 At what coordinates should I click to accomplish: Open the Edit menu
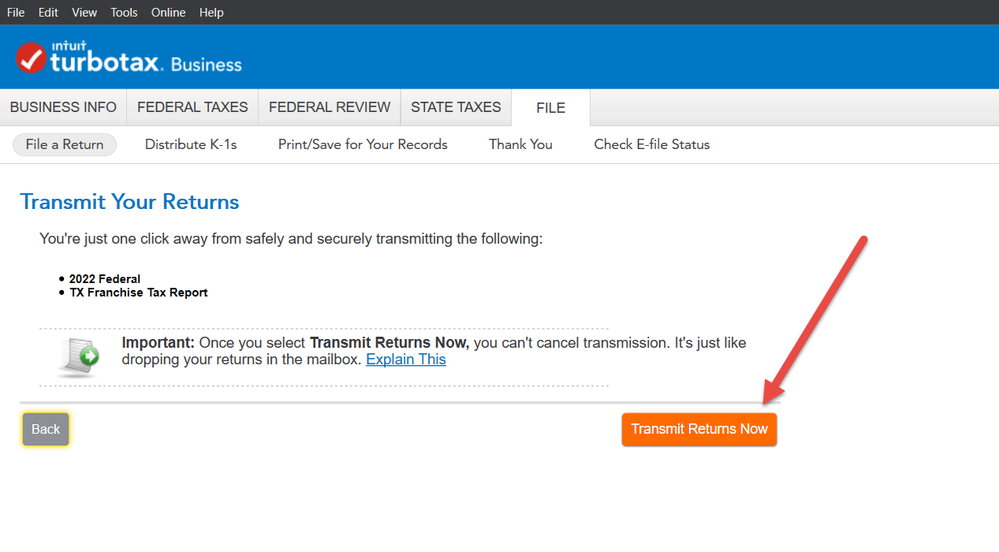[48, 12]
